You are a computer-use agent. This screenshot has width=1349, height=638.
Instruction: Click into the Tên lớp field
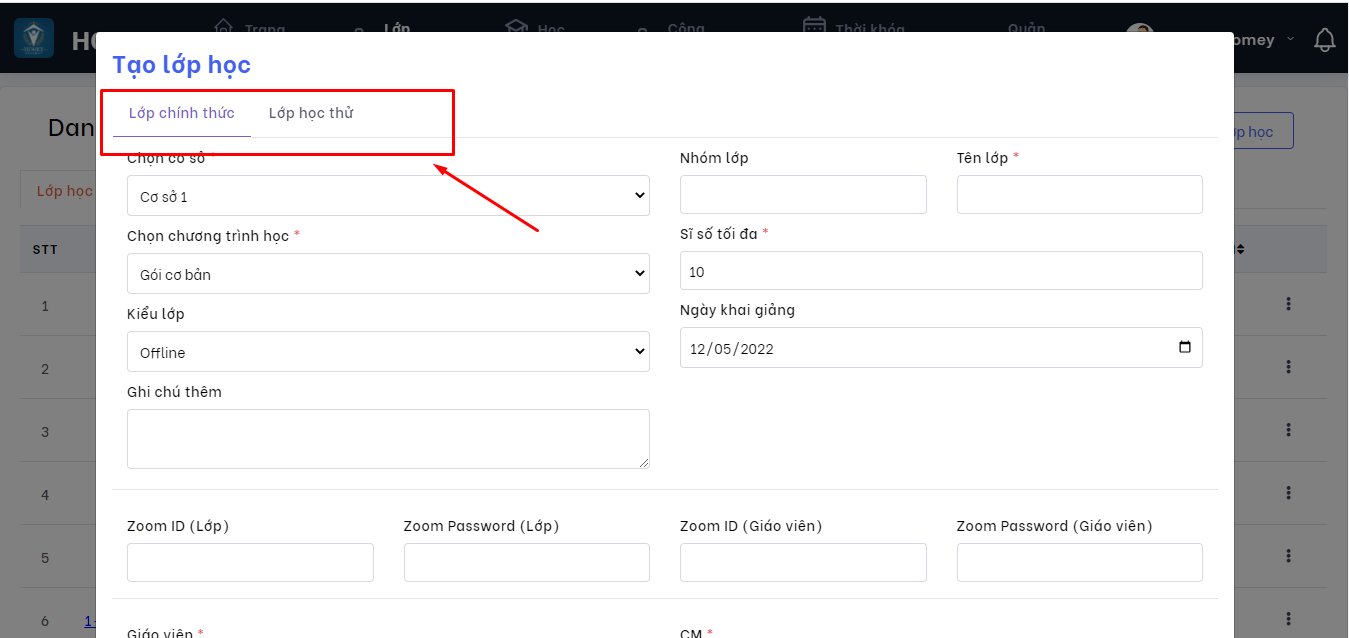pyautogui.click(x=1079, y=195)
